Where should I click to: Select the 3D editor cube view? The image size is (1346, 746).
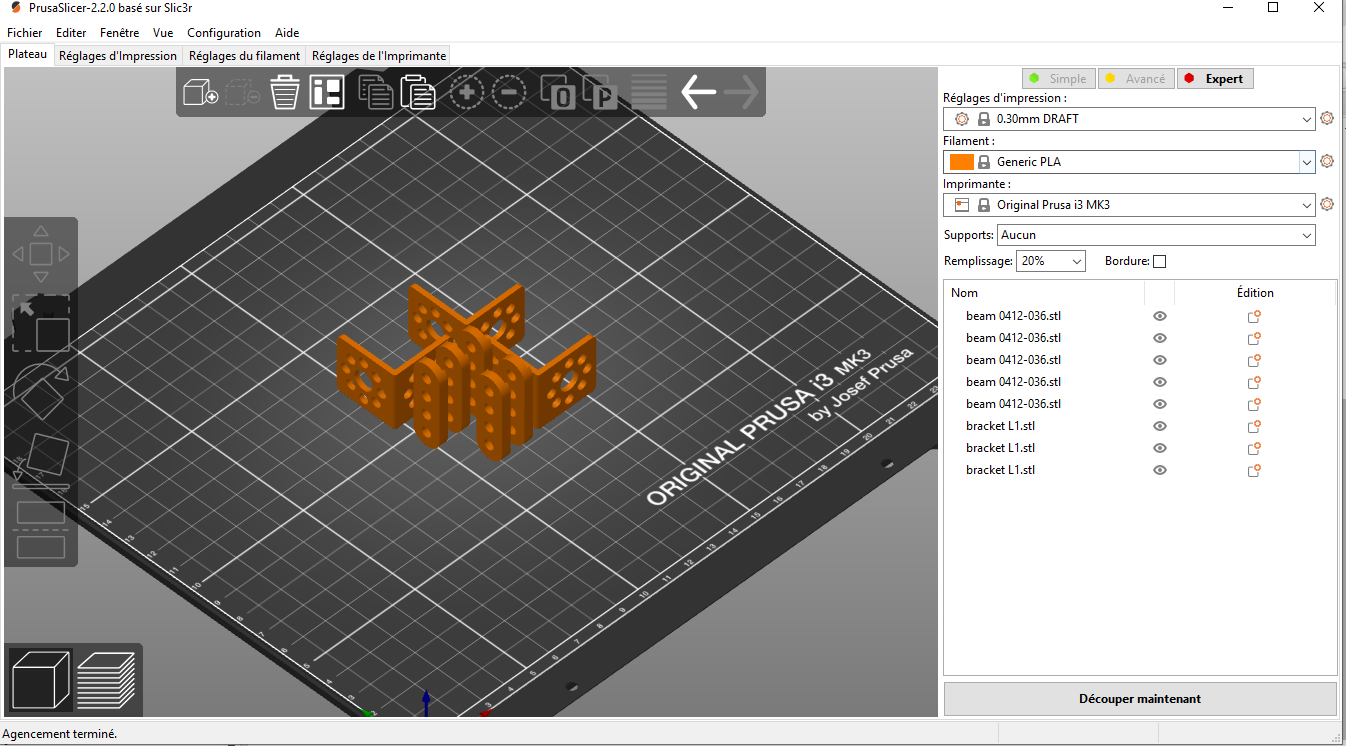tap(41, 679)
